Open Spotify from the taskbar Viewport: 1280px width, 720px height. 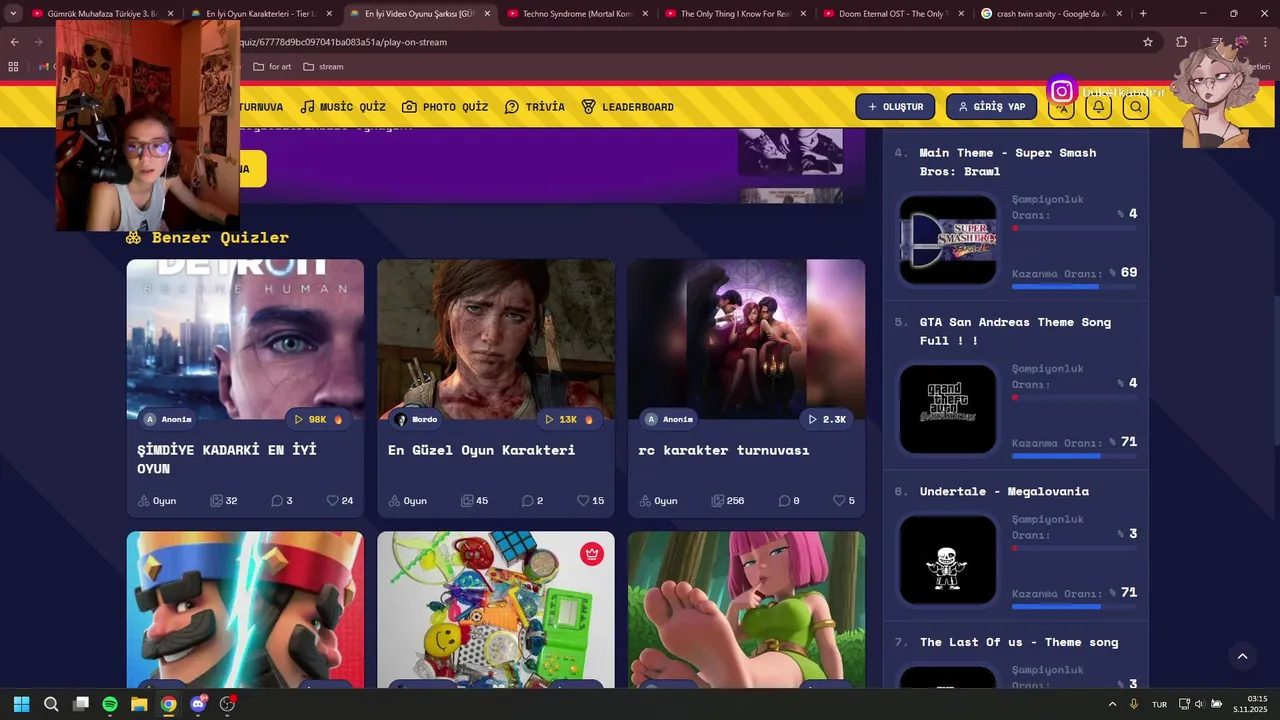(110, 704)
